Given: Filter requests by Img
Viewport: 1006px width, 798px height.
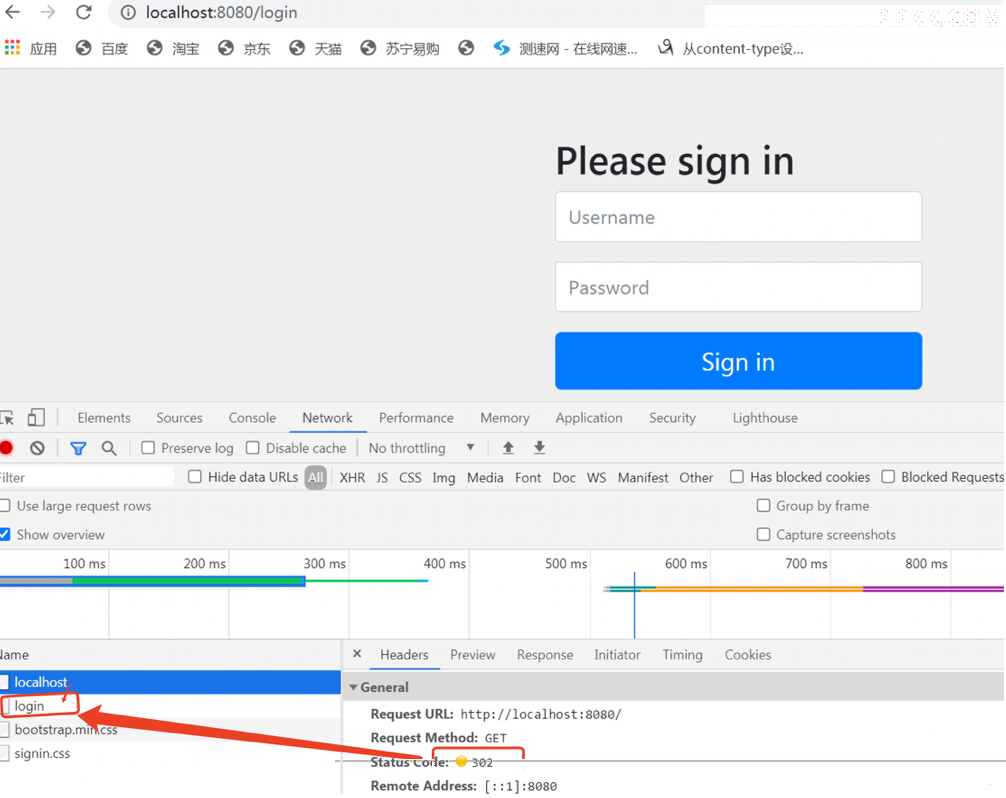Looking at the screenshot, I should click(443, 477).
